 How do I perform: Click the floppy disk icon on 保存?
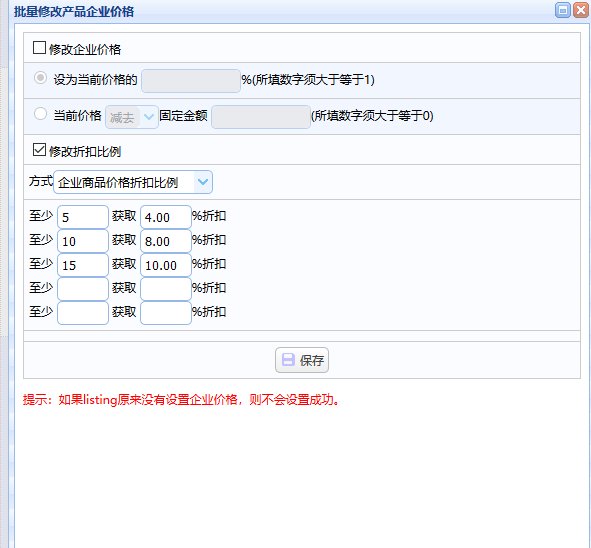coord(288,360)
